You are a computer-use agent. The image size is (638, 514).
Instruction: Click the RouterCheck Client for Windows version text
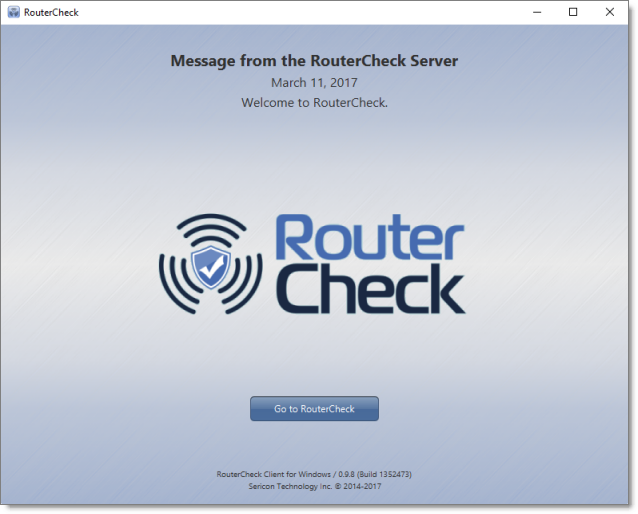(314, 474)
